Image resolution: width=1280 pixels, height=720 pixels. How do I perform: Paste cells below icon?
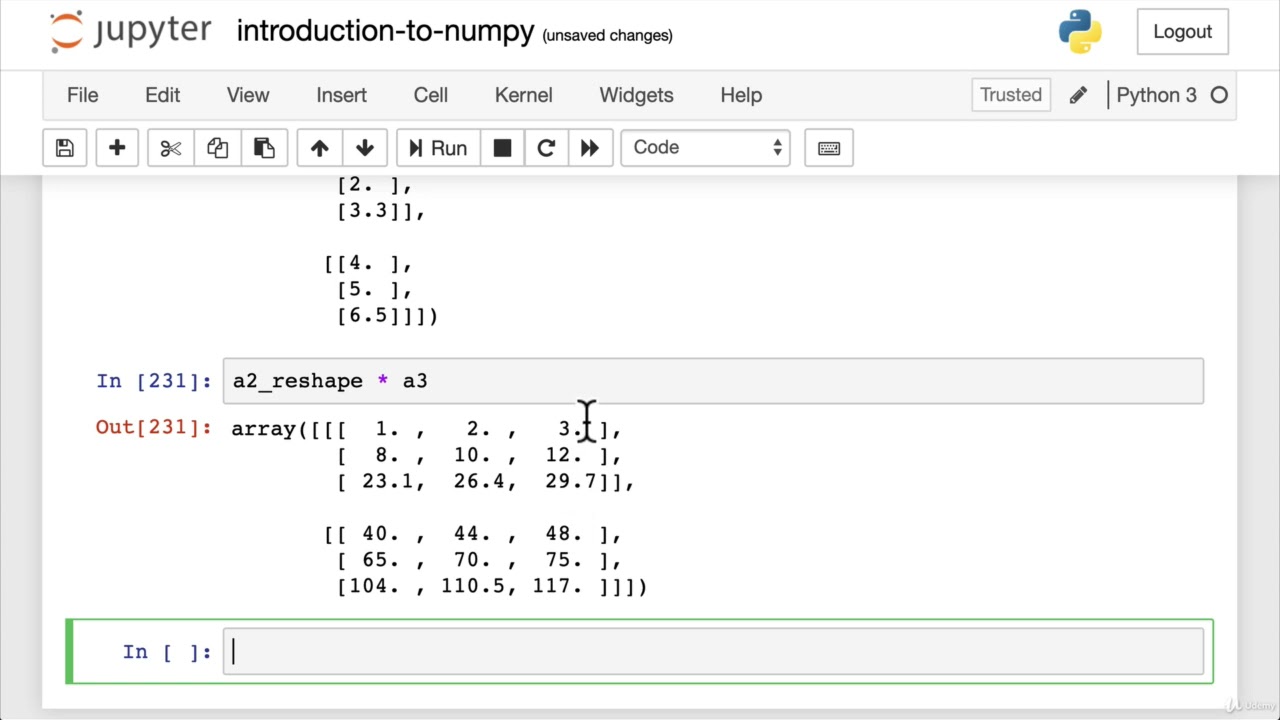tap(264, 148)
